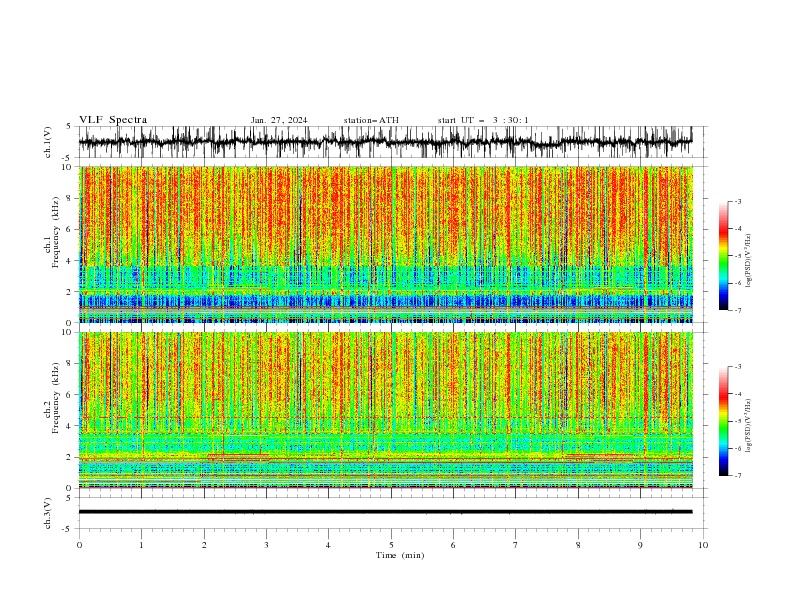Click the ch.1 PSD color bar
The height and width of the screenshot is (612, 792).
(x=724, y=256)
